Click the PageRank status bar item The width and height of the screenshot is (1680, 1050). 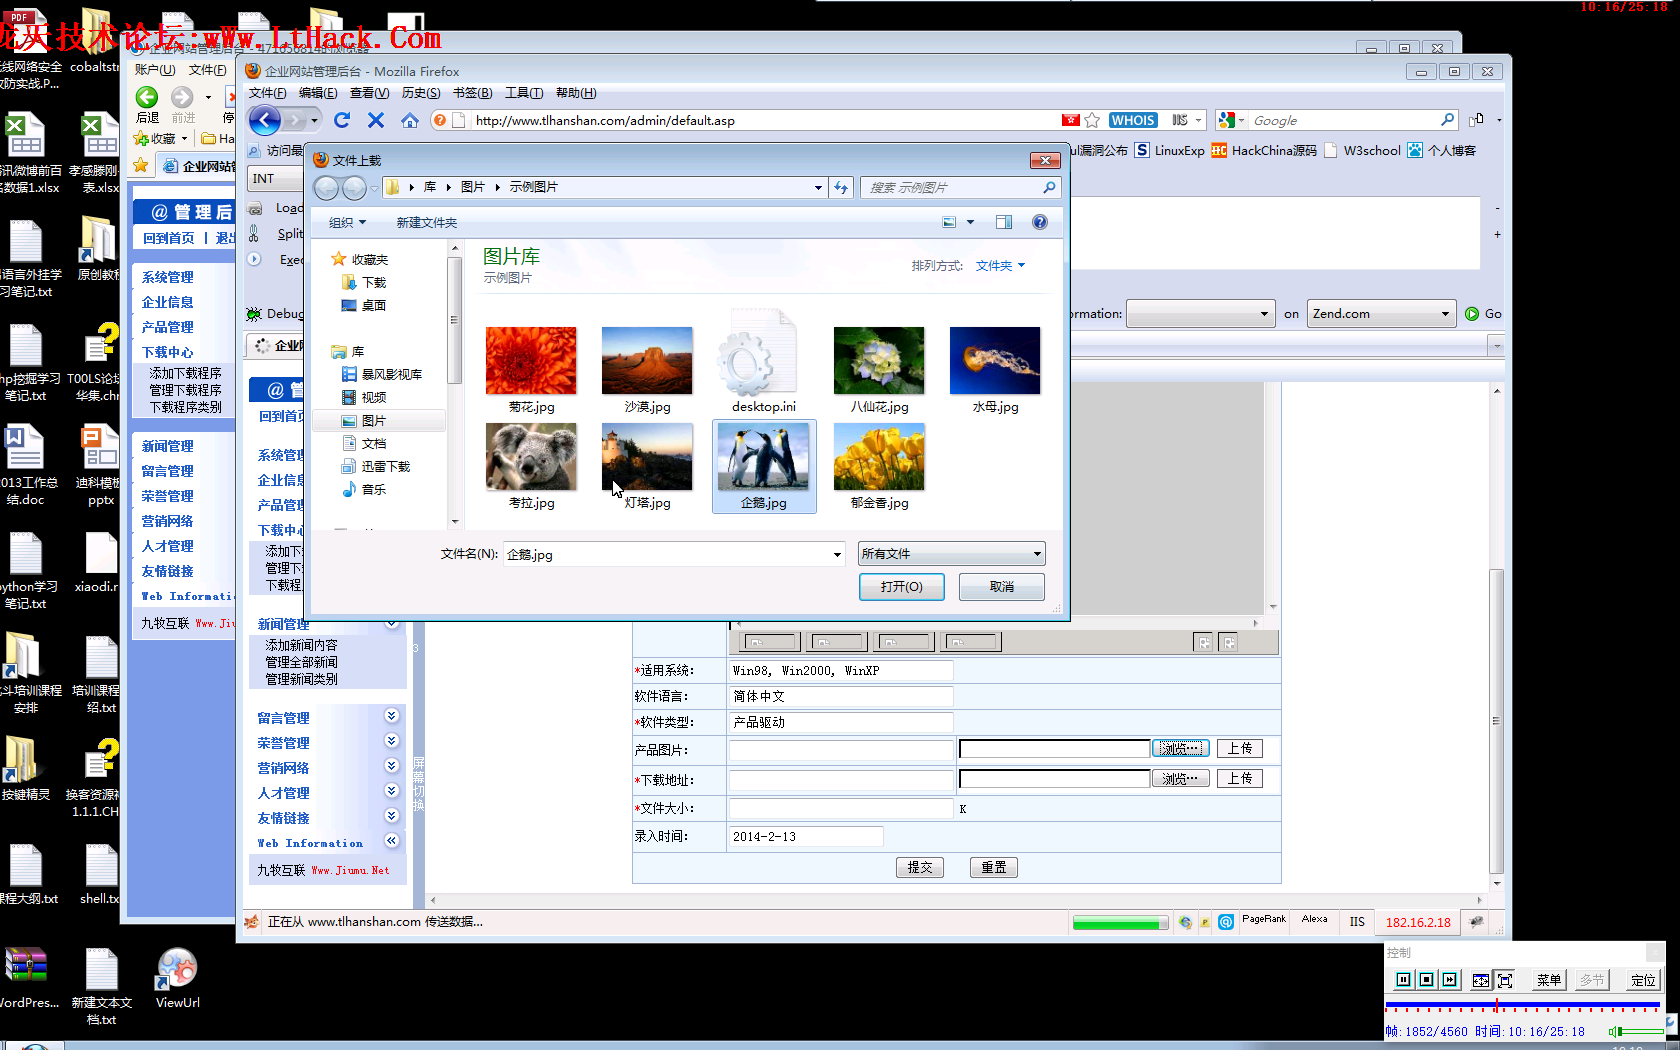(1264, 919)
